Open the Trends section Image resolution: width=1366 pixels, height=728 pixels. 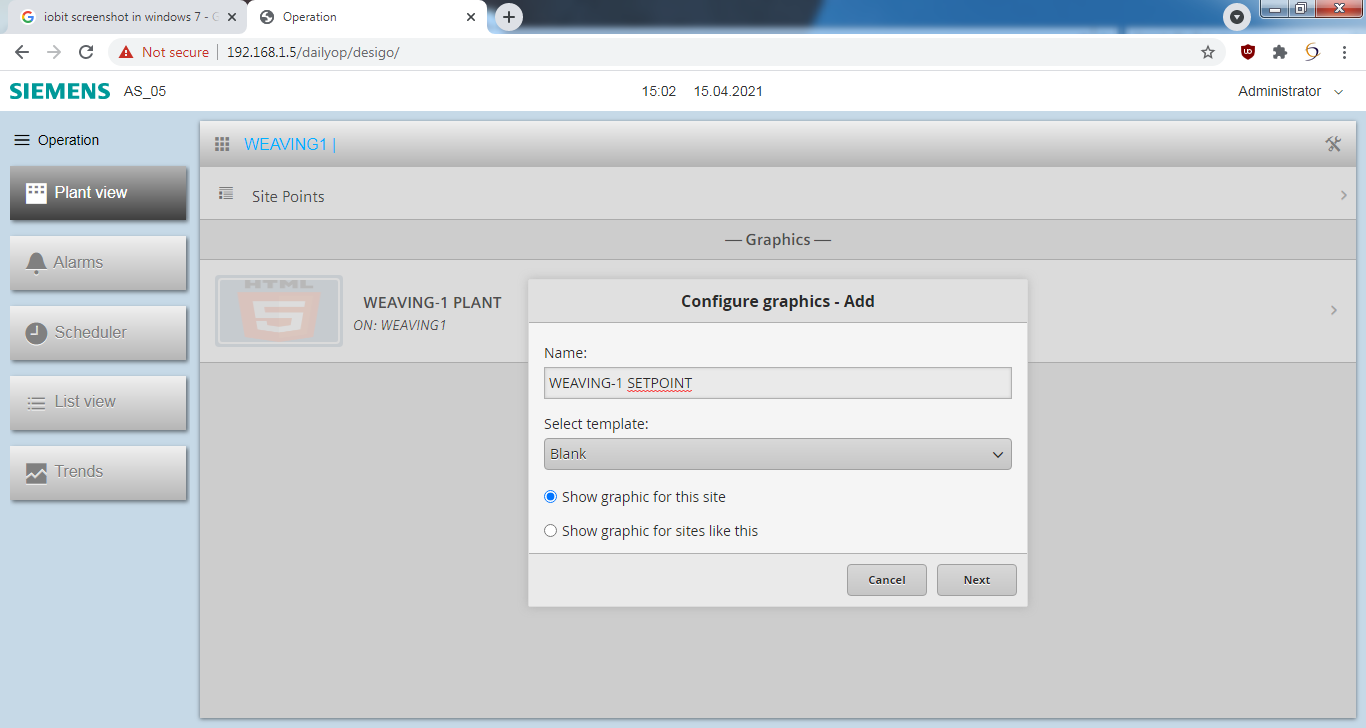click(x=98, y=473)
